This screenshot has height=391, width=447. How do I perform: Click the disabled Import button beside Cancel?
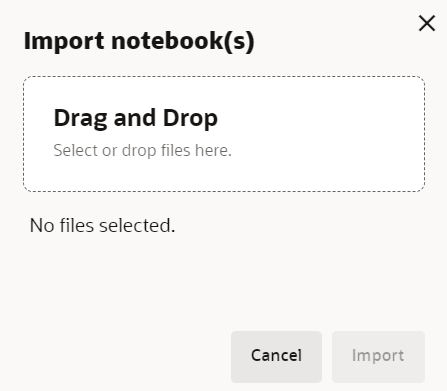pos(378,357)
